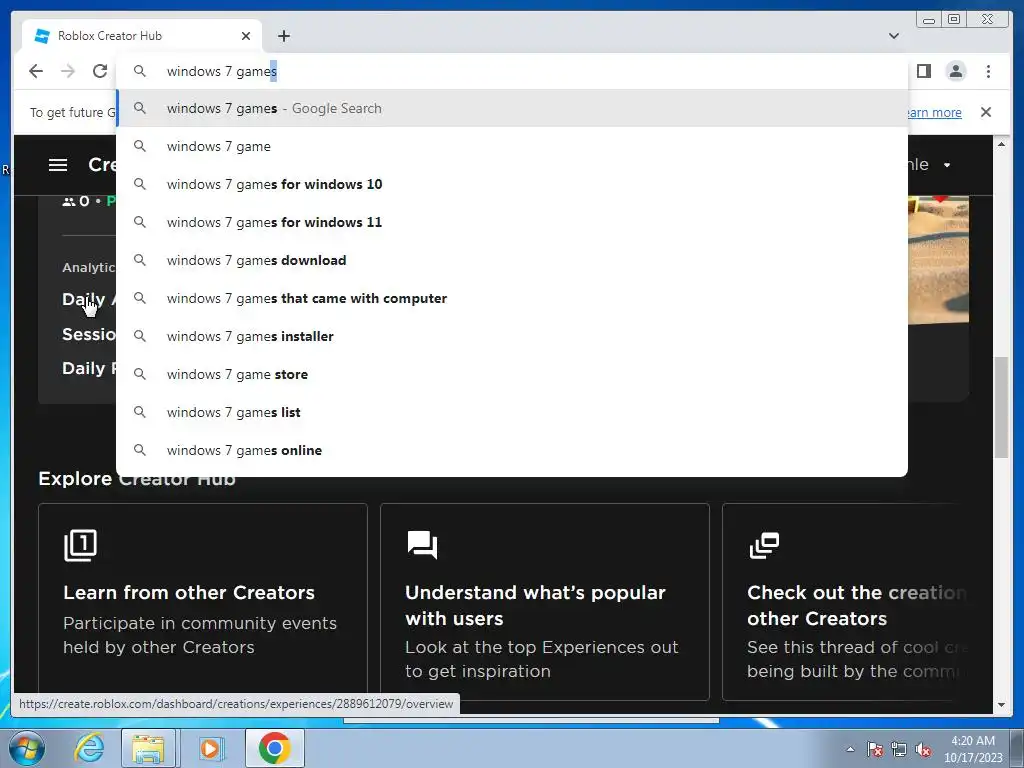Select 'windows 7 games download' suggestion
This screenshot has width=1024, height=768.
511,260
